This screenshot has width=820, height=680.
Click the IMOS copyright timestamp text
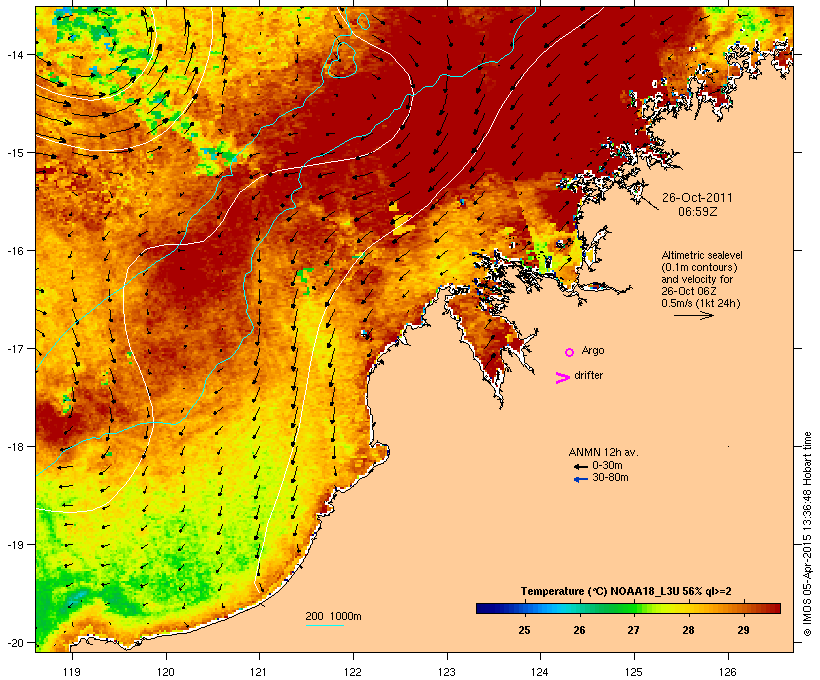click(x=807, y=534)
